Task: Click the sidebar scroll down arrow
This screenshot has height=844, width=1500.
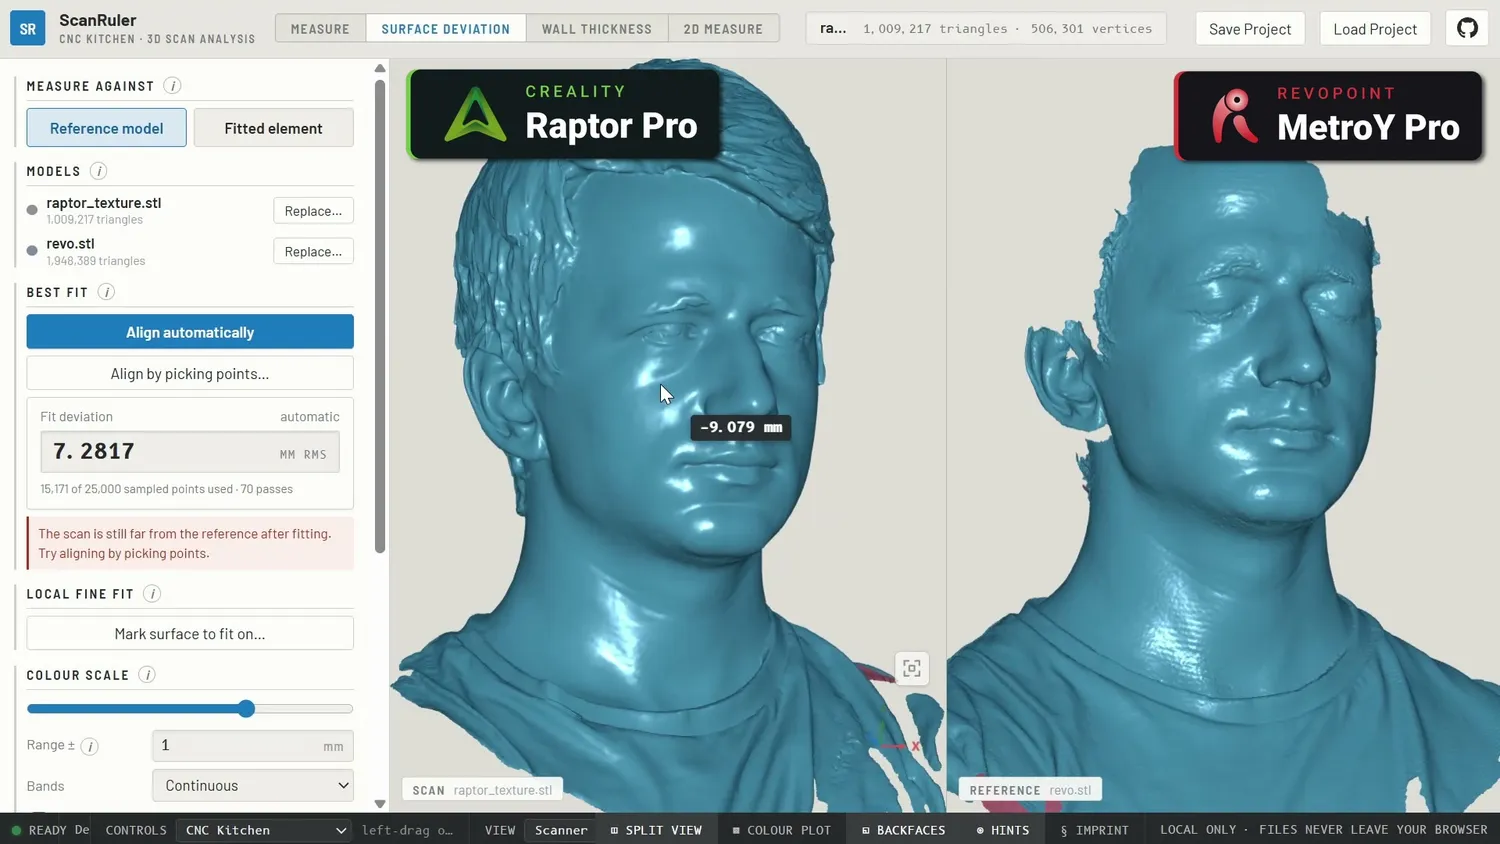Action: [x=380, y=804]
